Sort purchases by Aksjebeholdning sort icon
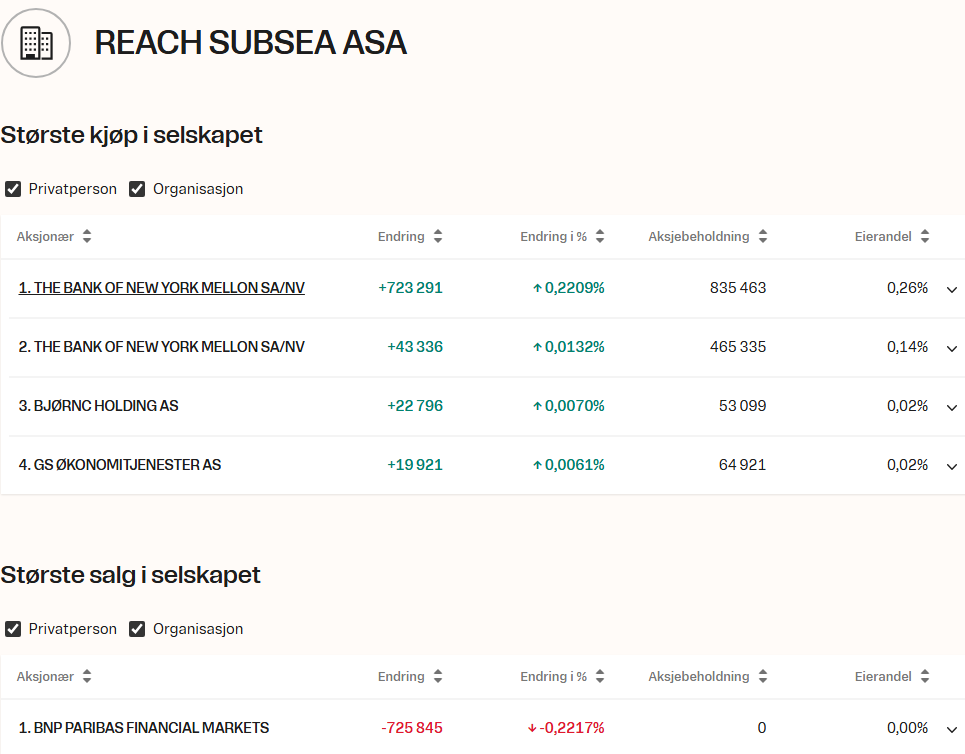The image size is (965, 754). pyautogui.click(x=763, y=237)
